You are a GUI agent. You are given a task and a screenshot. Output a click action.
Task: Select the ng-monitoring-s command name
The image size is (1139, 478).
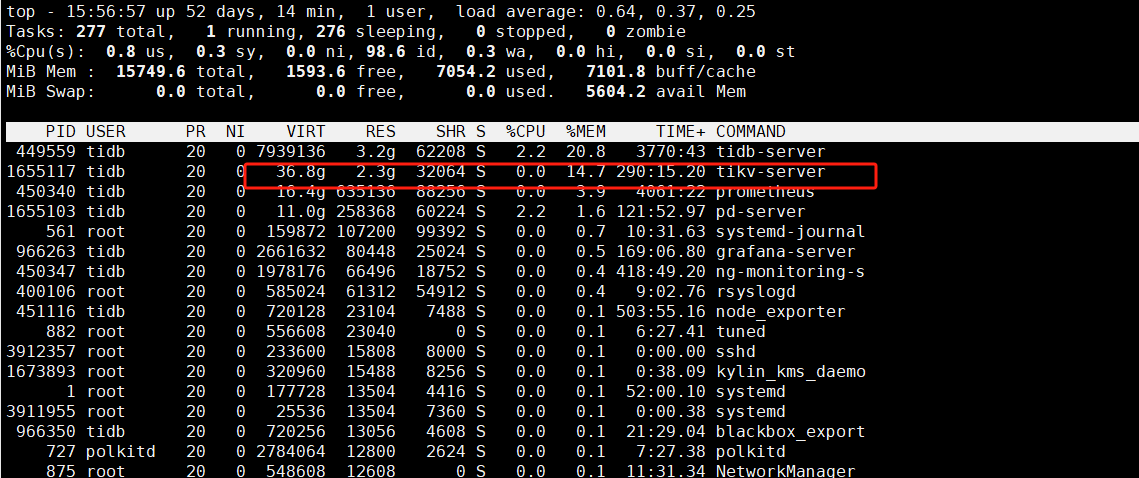click(x=791, y=272)
